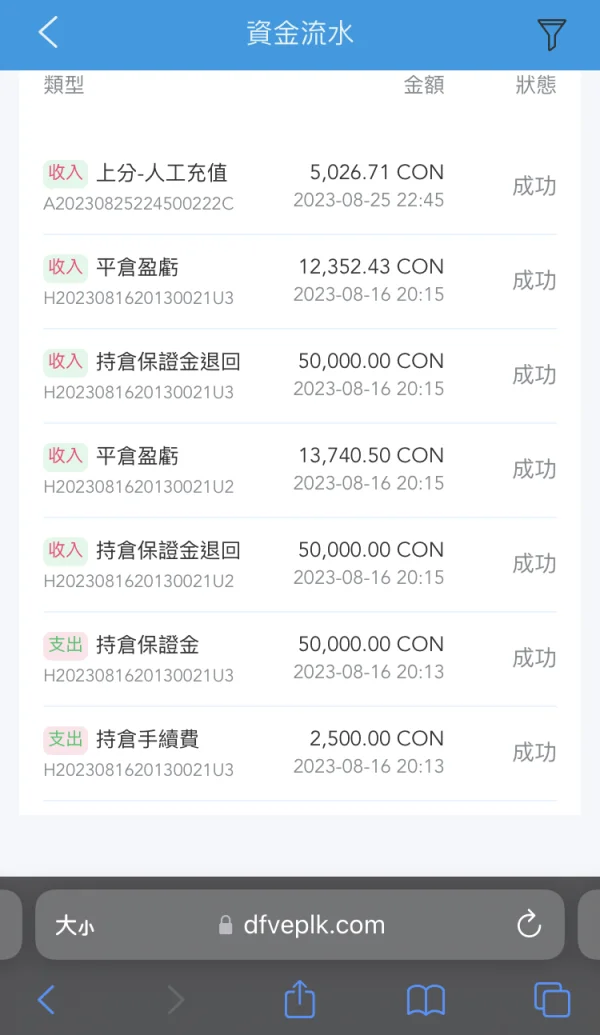This screenshot has width=600, height=1035.
Task: Tap Safari's bottom back chevron
Action: 47,999
